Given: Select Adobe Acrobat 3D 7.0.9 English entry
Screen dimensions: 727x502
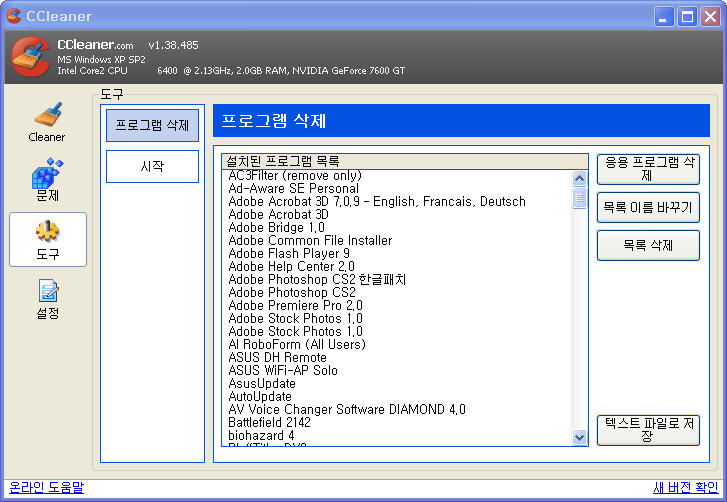Looking at the screenshot, I should point(377,202).
